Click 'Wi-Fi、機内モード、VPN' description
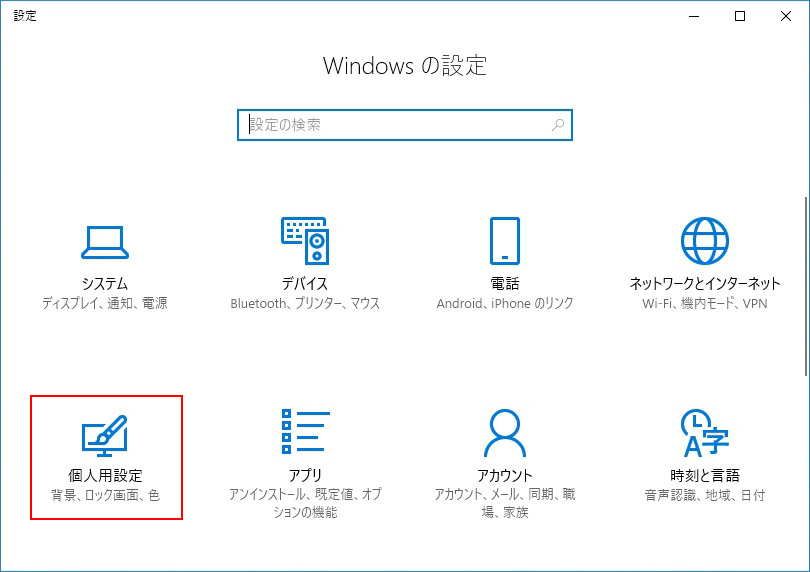 coord(705,303)
